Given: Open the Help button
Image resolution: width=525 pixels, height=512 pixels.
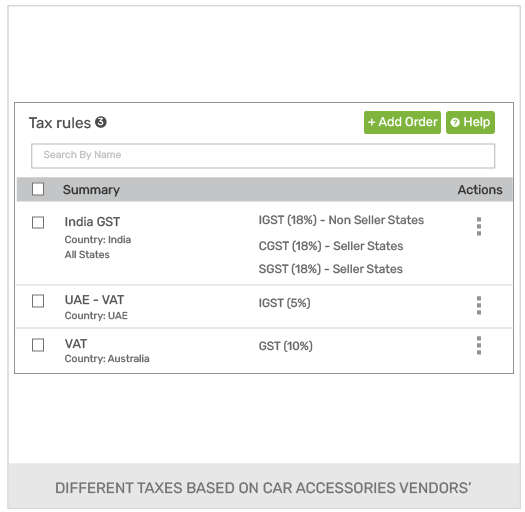Looking at the screenshot, I should pos(470,122).
